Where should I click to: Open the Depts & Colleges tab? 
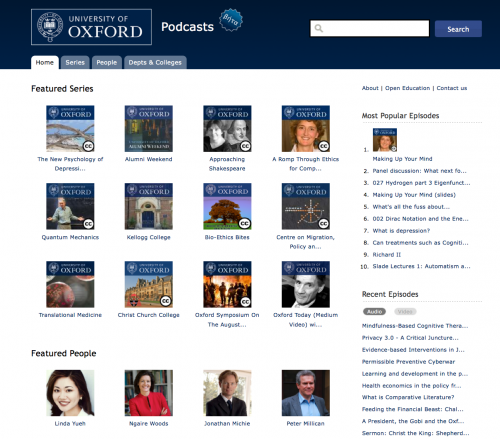click(155, 62)
